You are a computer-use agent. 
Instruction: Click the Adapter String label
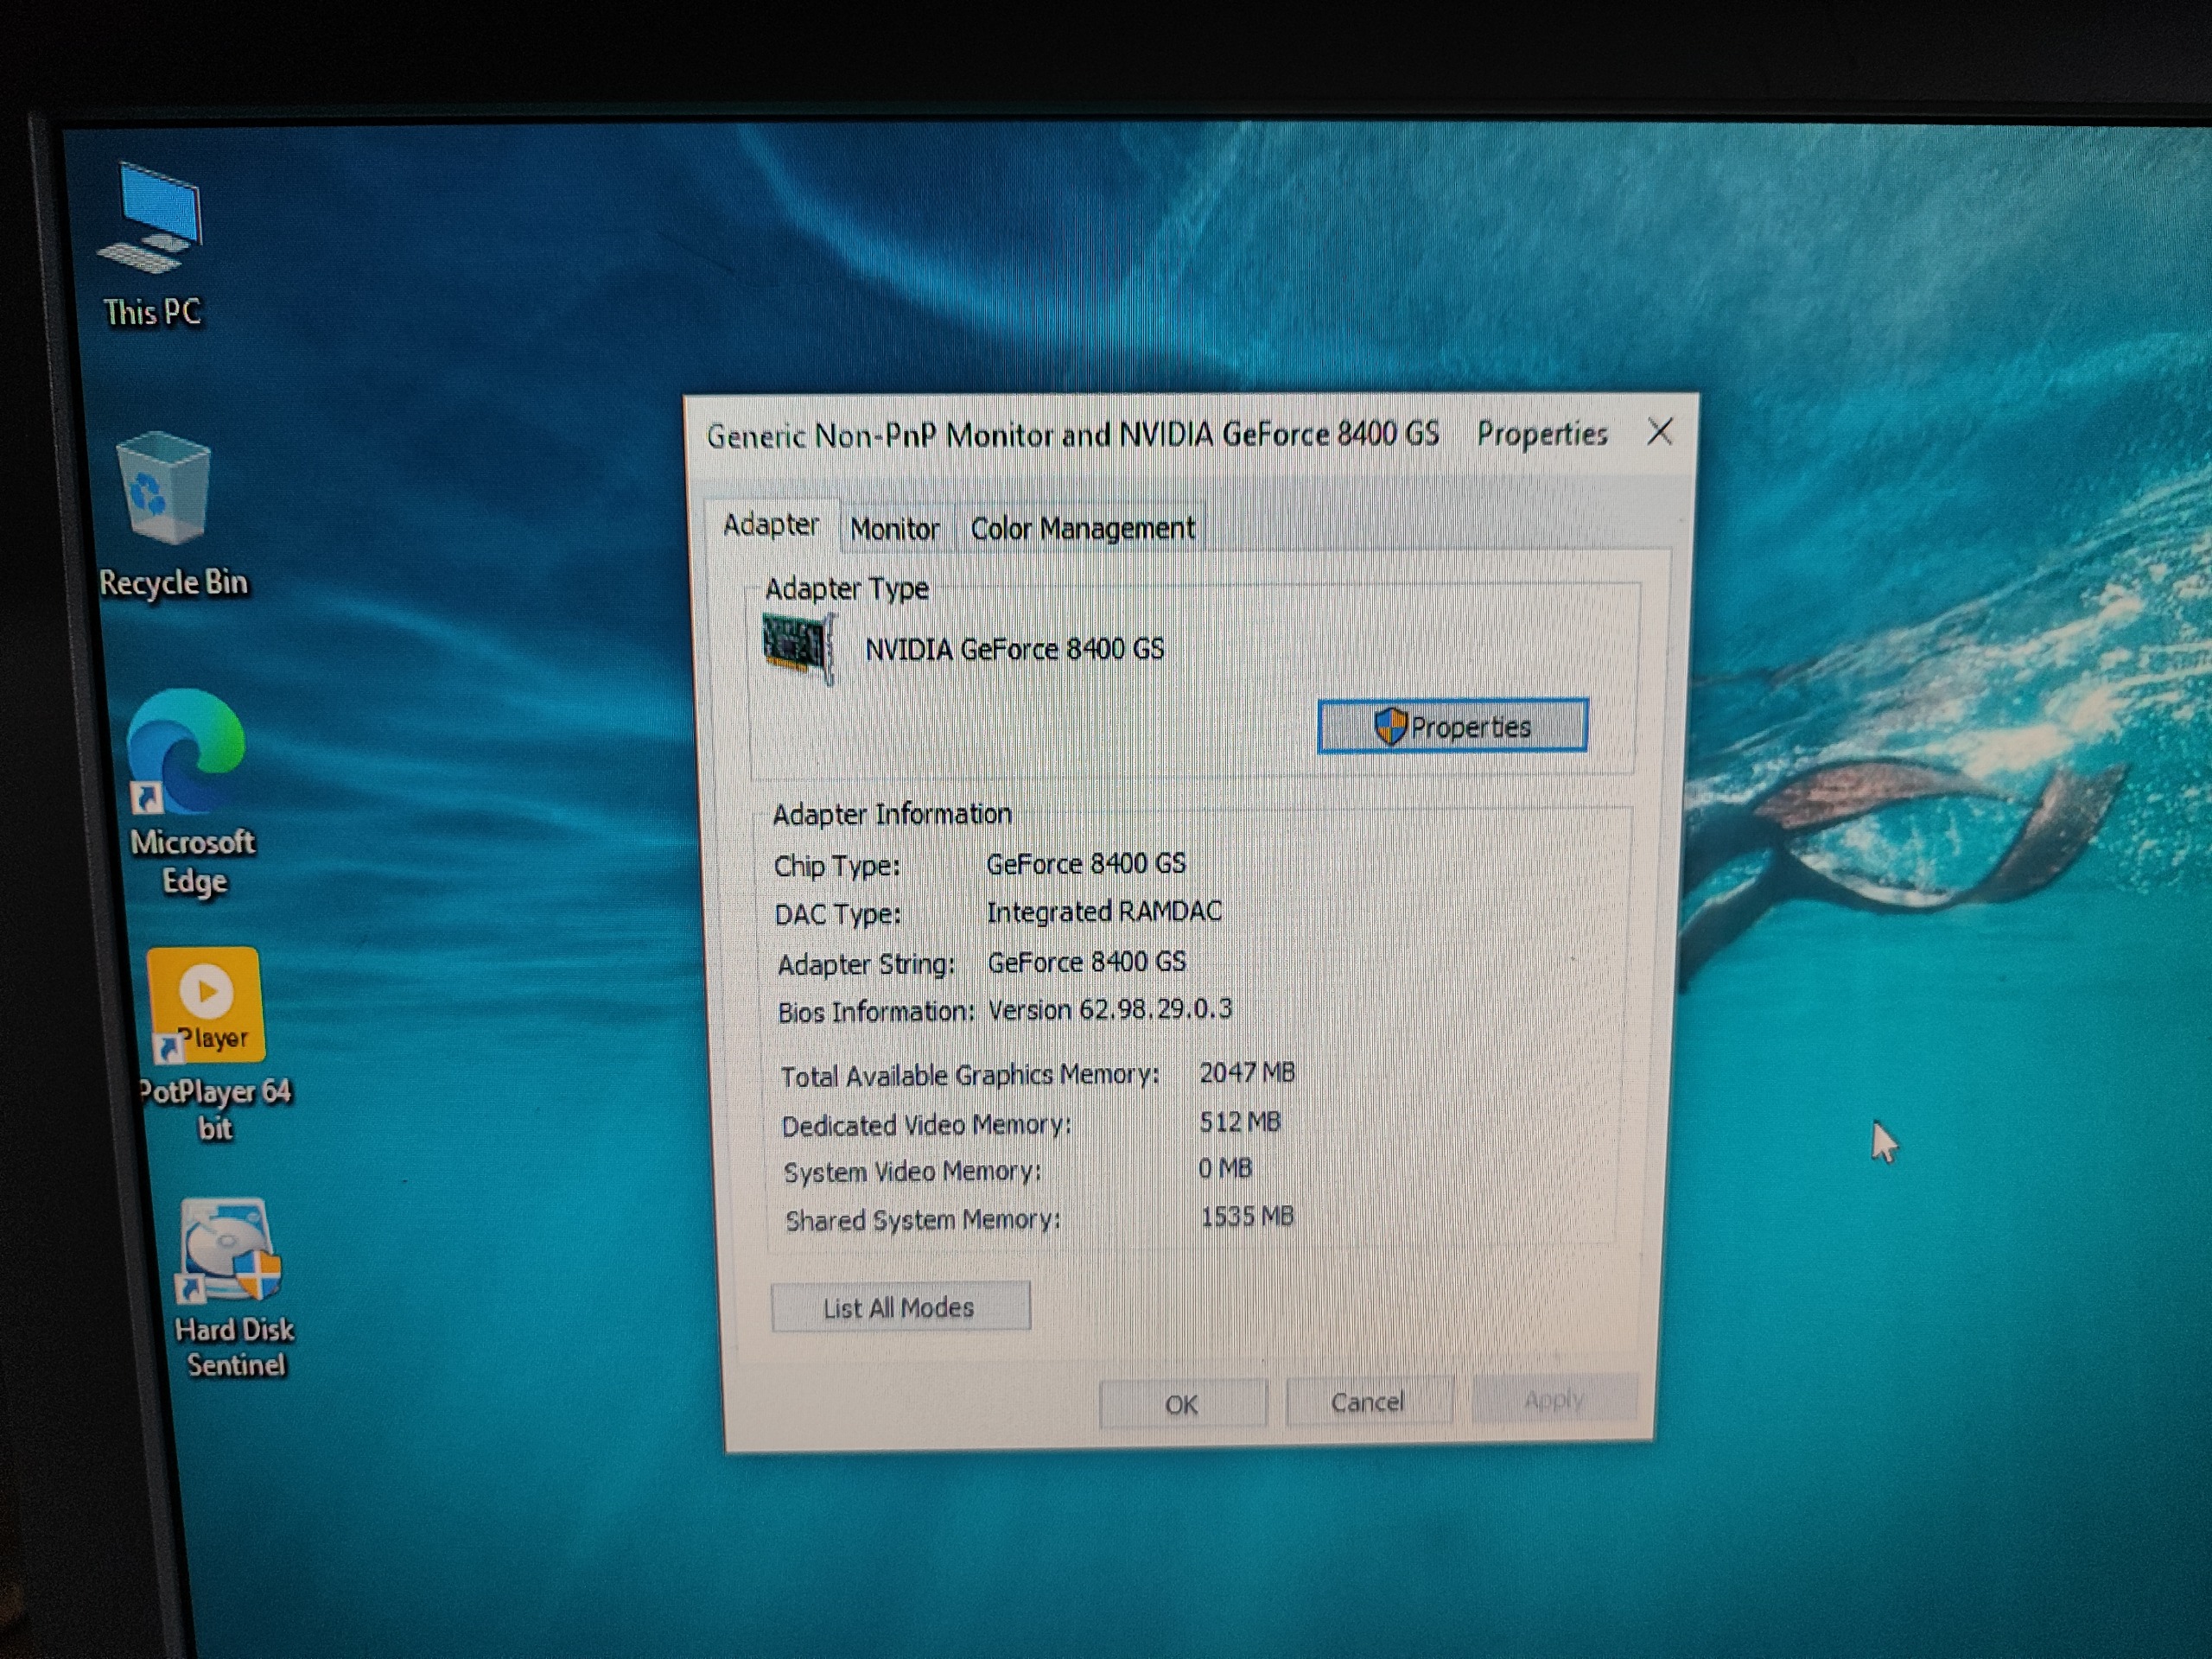pos(866,964)
